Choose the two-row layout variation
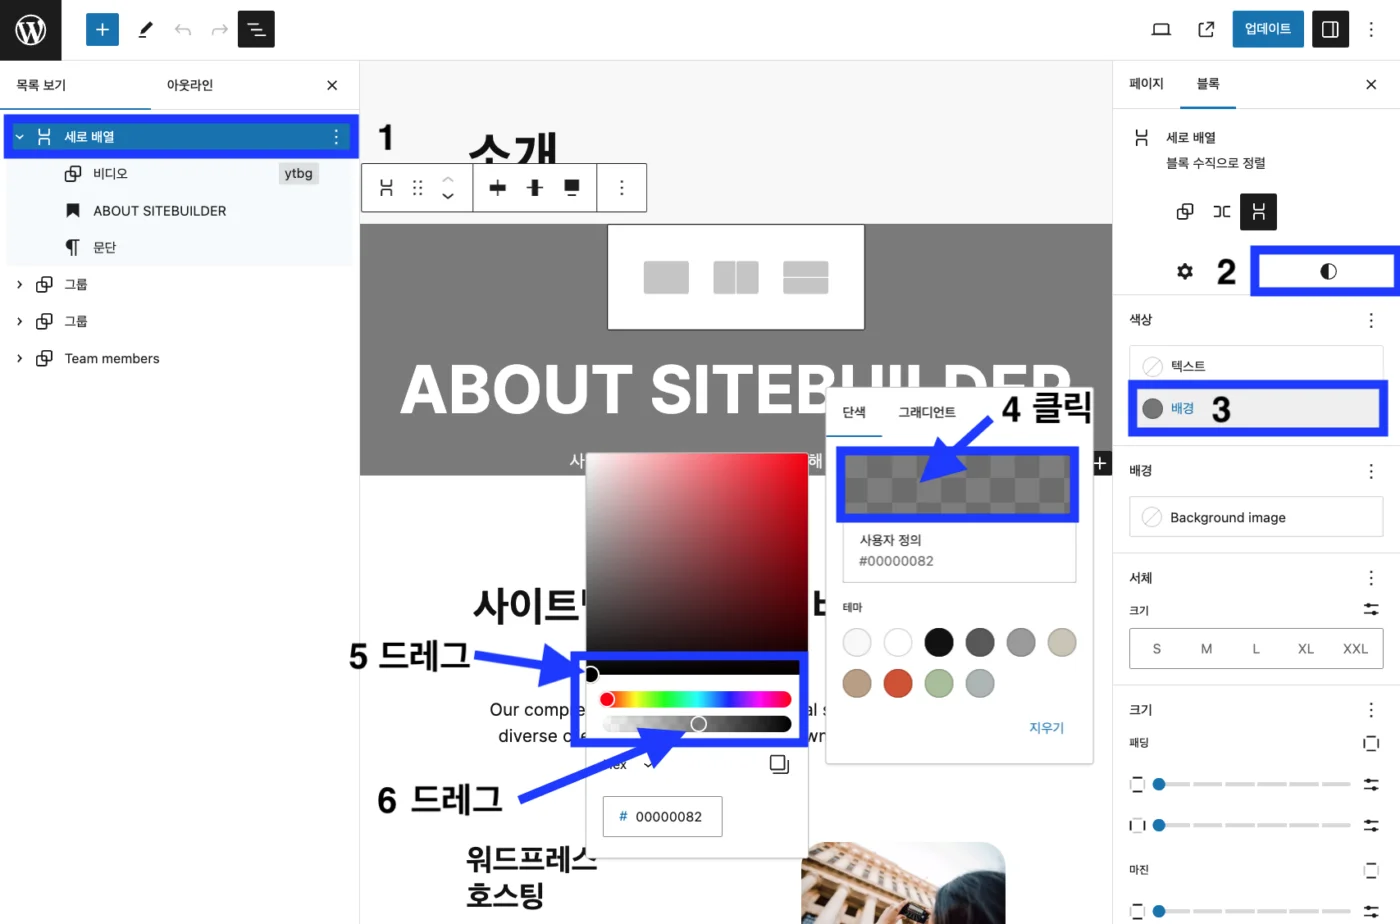This screenshot has height=924, width=1400. click(x=806, y=277)
